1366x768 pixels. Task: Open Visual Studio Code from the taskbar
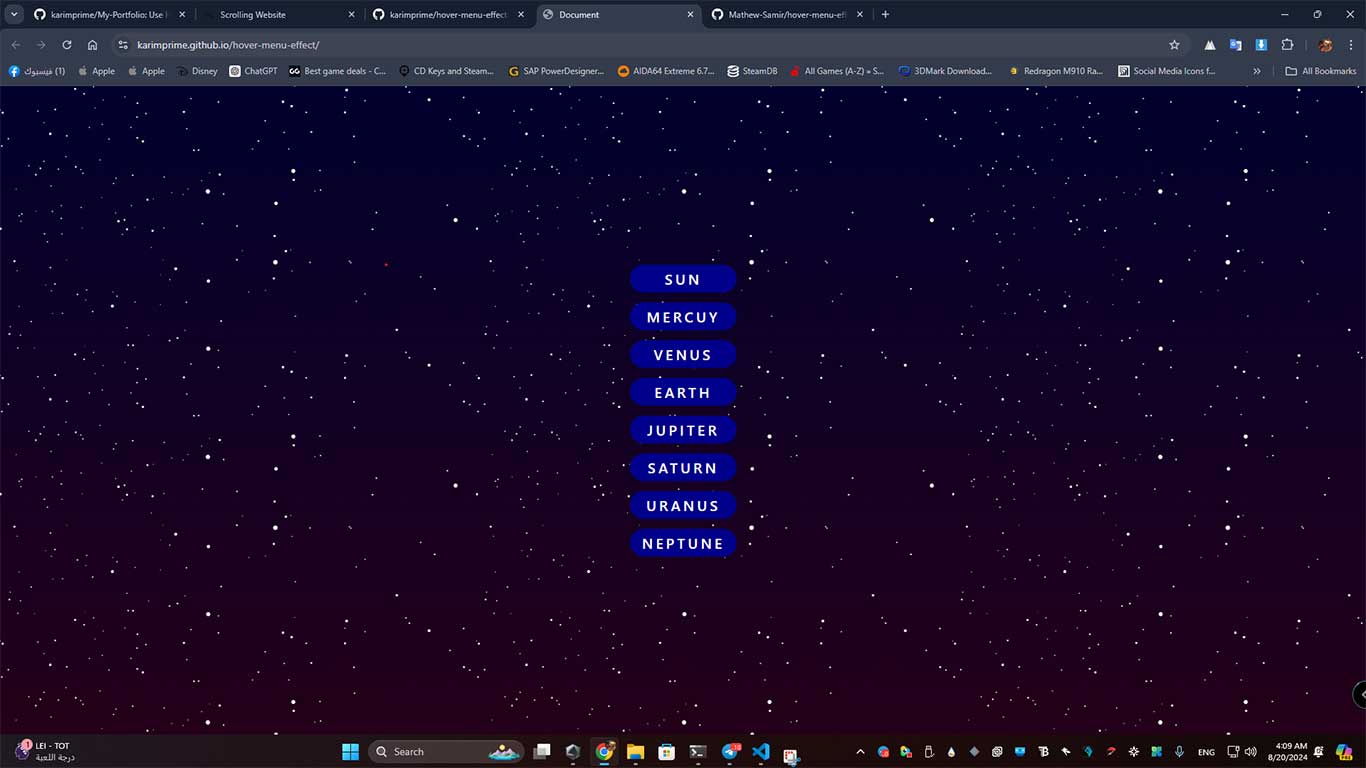click(x=760, y=752)
